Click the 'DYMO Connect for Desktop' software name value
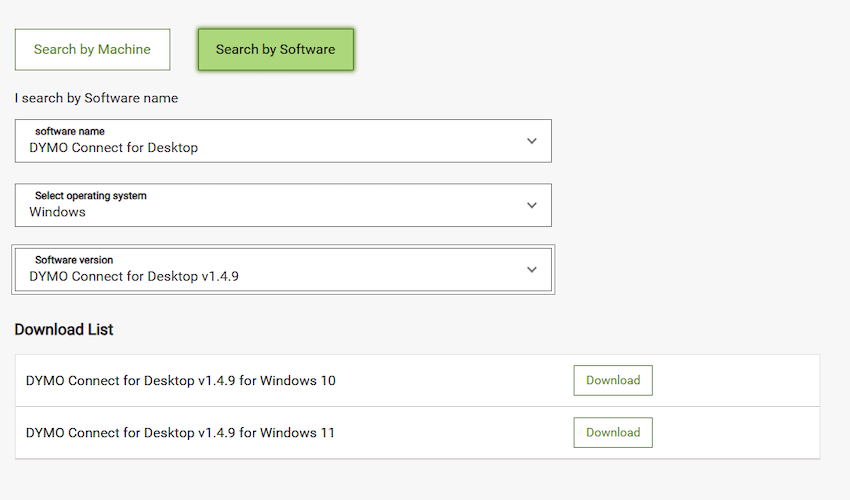The image size is (850, 500). [x=113, y=148]
